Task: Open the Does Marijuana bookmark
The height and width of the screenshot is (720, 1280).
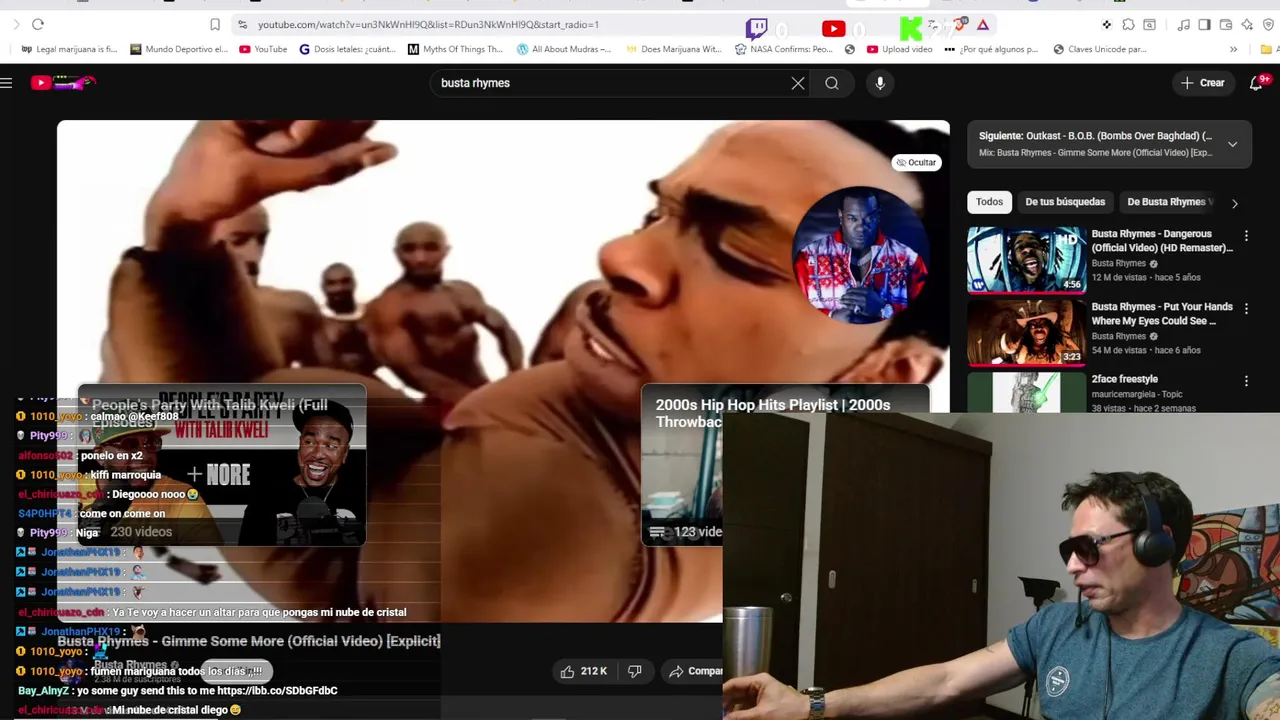Action: pyautogui.click(x=673, y=49)
